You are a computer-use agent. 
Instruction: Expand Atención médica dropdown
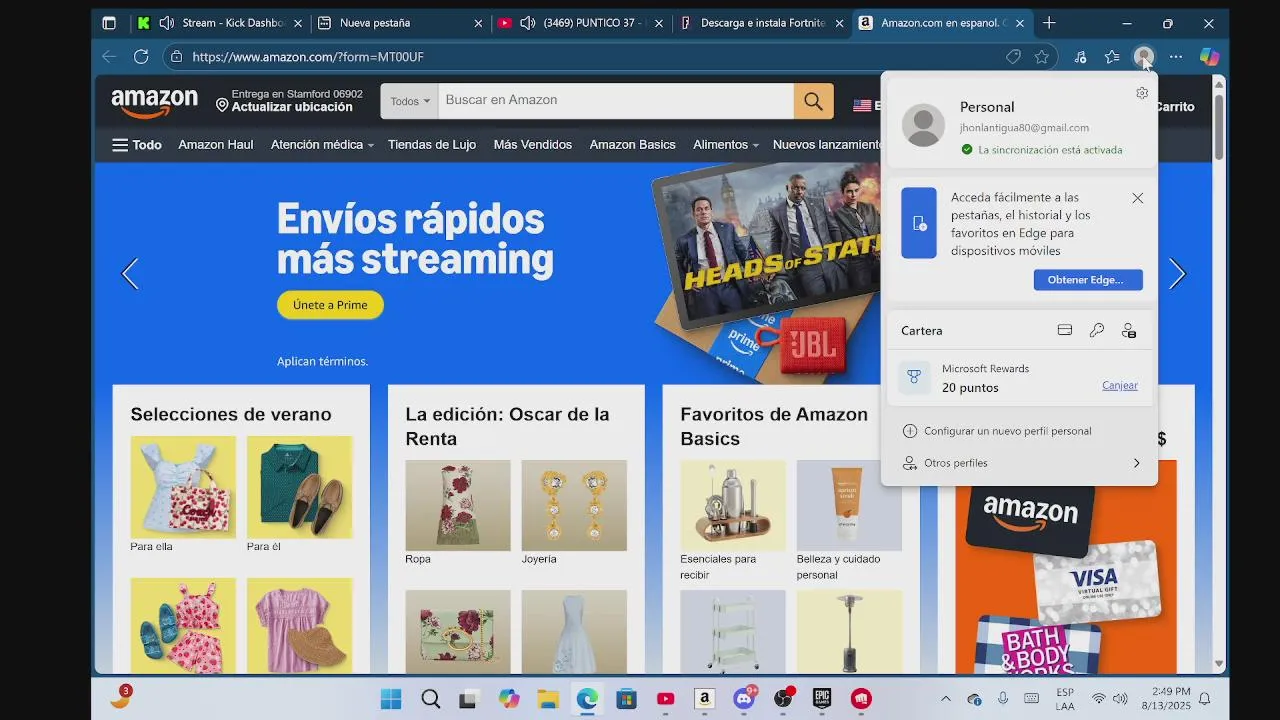321,145
